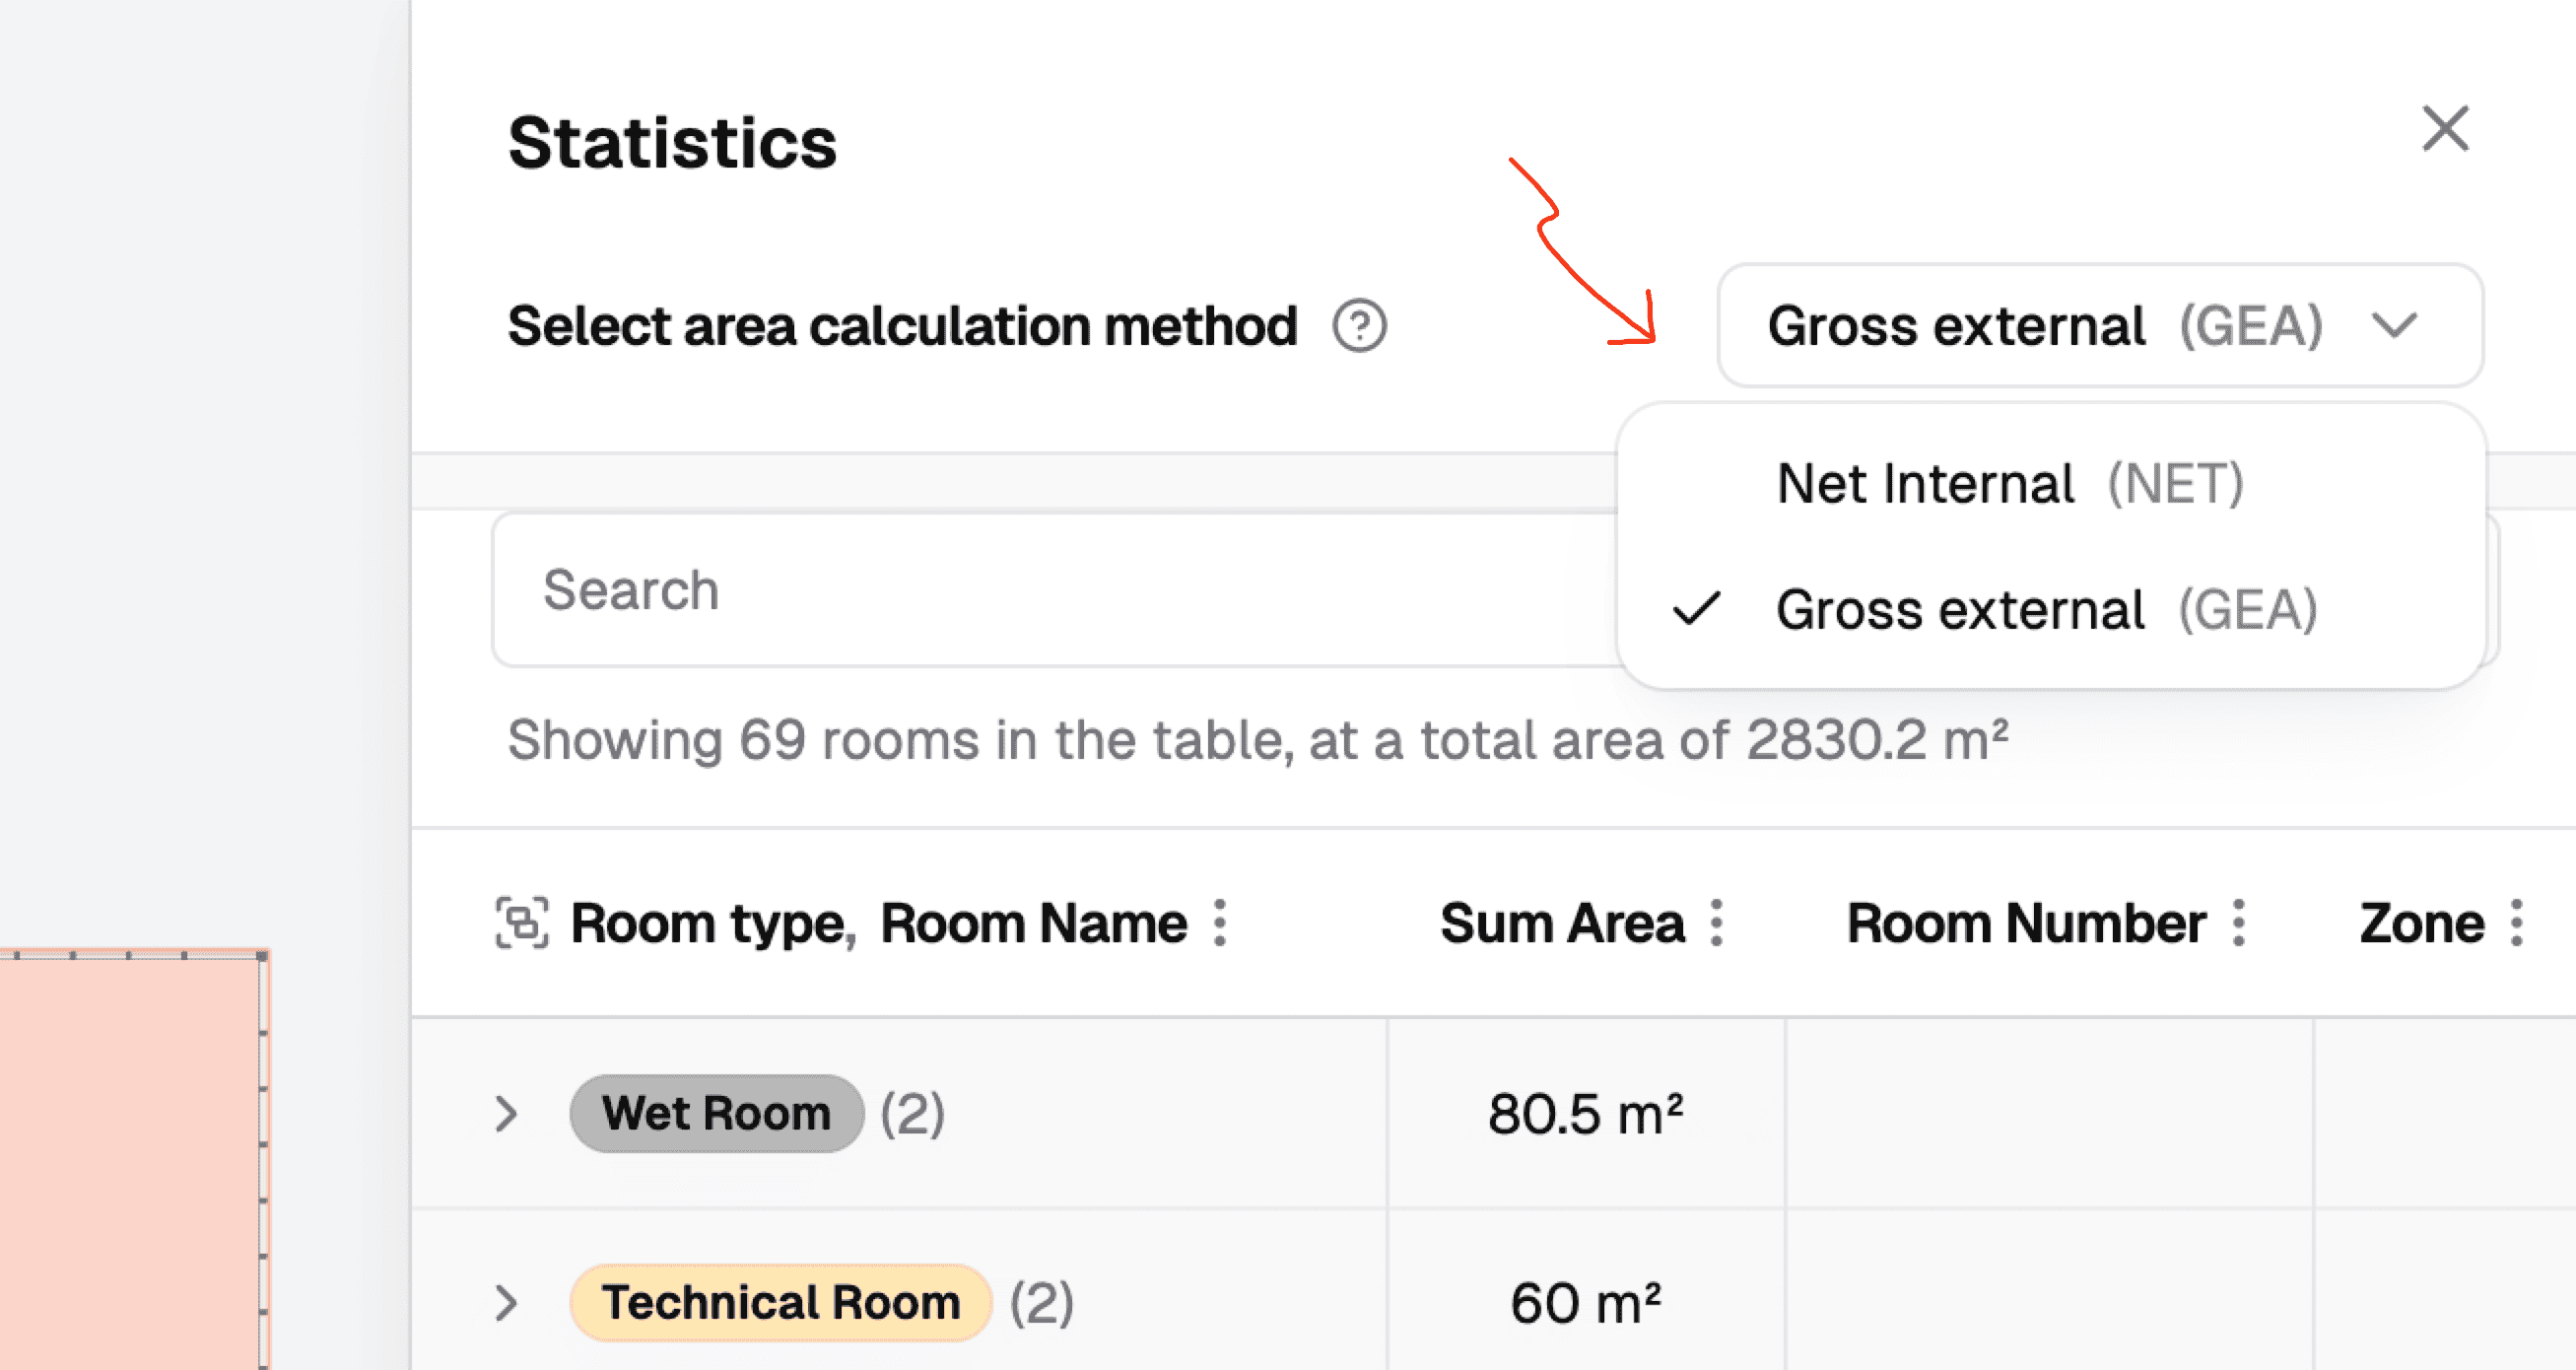The height and width of the screenshot is (1370, 2576).
Task: Click the 80.5 m² Wet Room area cell
Action: 1586,1113
